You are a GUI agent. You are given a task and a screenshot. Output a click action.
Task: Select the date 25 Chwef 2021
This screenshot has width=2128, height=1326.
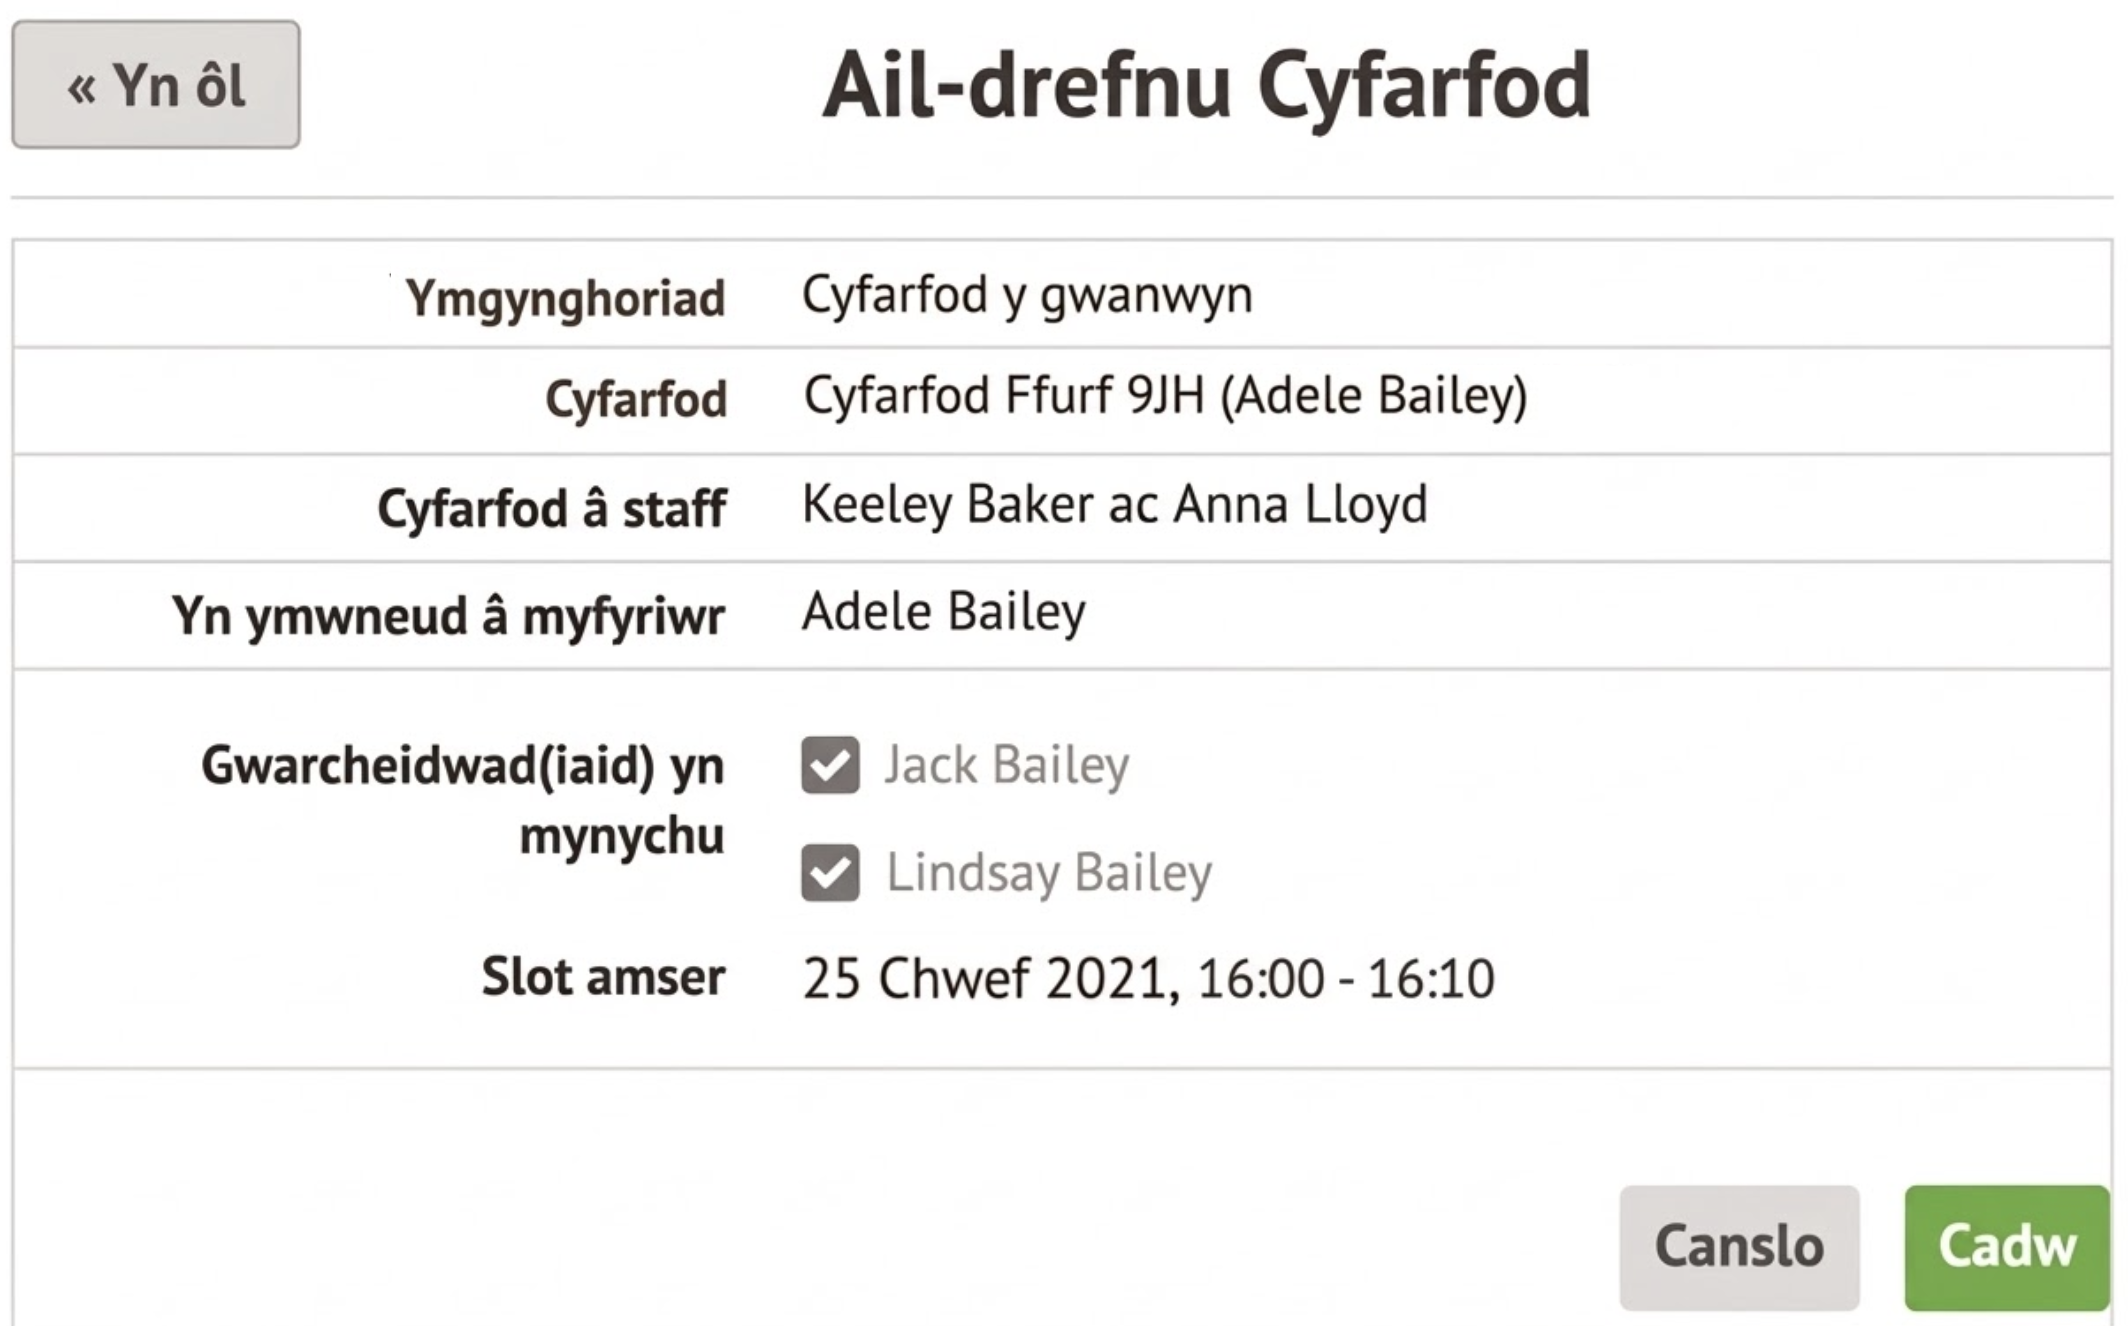click(984, 978)
